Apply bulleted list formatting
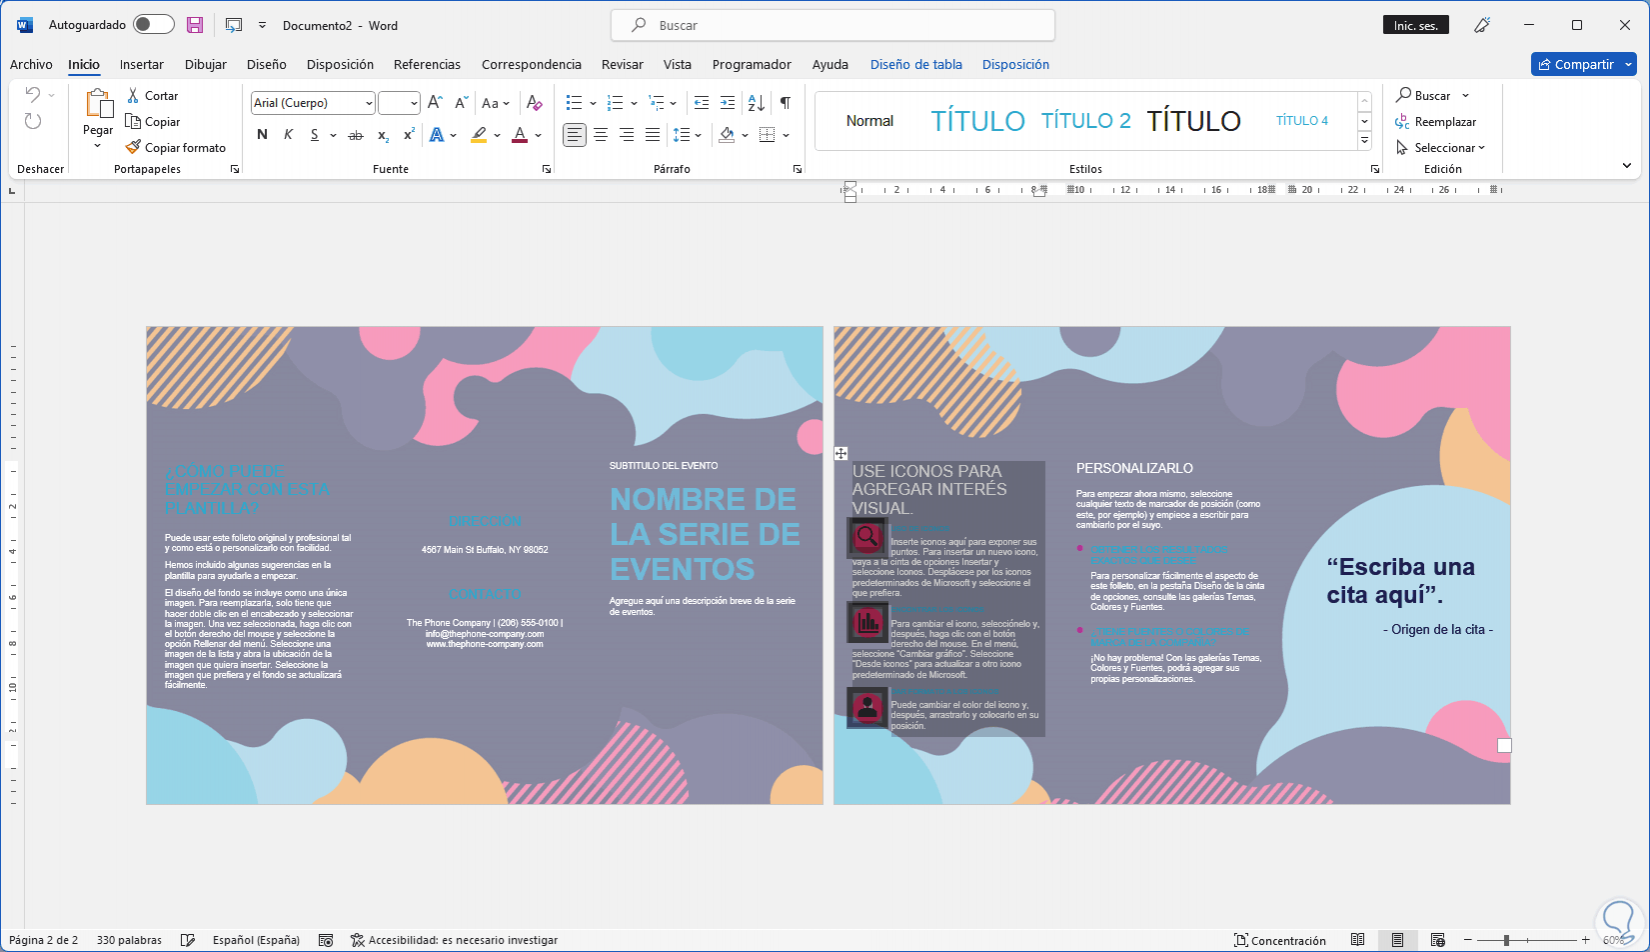Viewport: 1650px width, 952px height. click(573, 103)
